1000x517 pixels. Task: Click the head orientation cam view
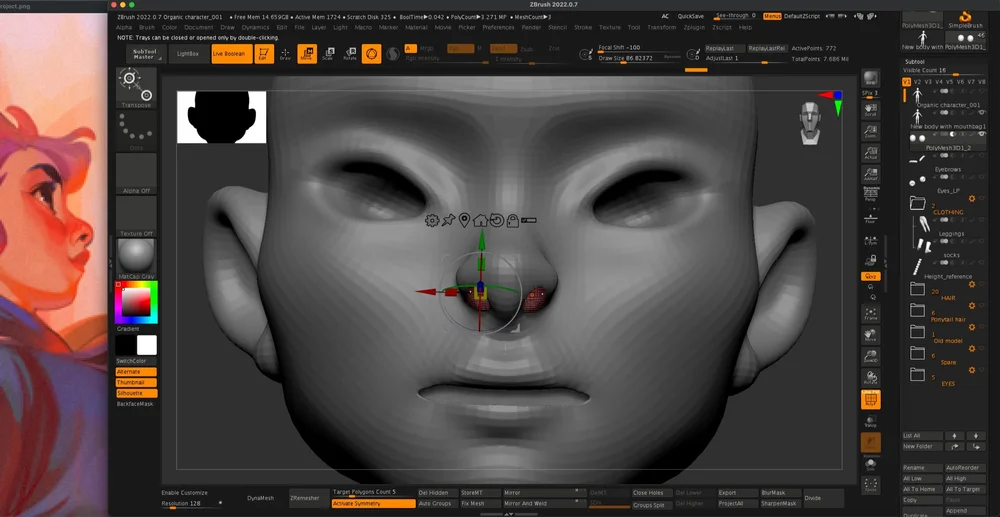810,123
